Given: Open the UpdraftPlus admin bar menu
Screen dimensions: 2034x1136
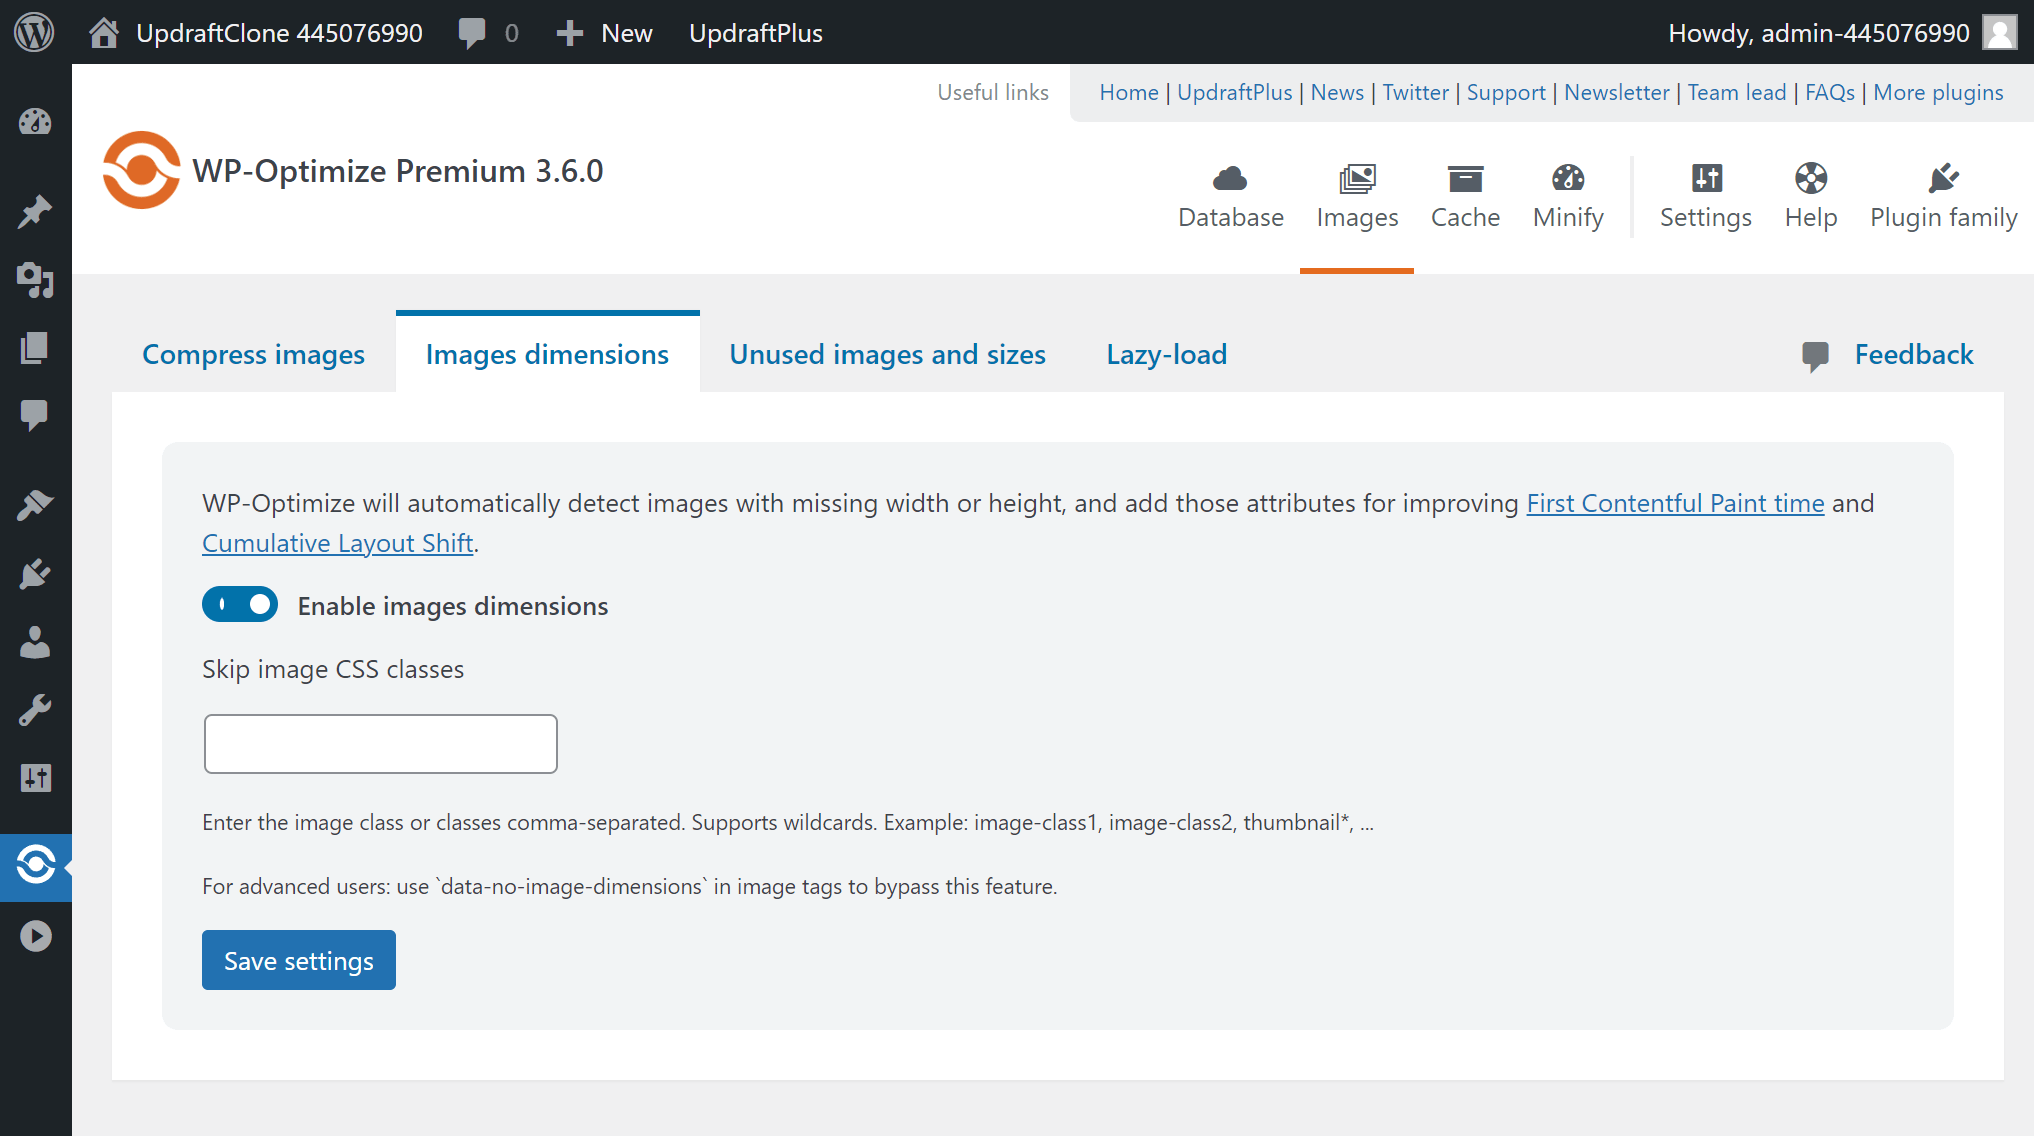Looking at the screenshot, I should (x=755, y=33).
